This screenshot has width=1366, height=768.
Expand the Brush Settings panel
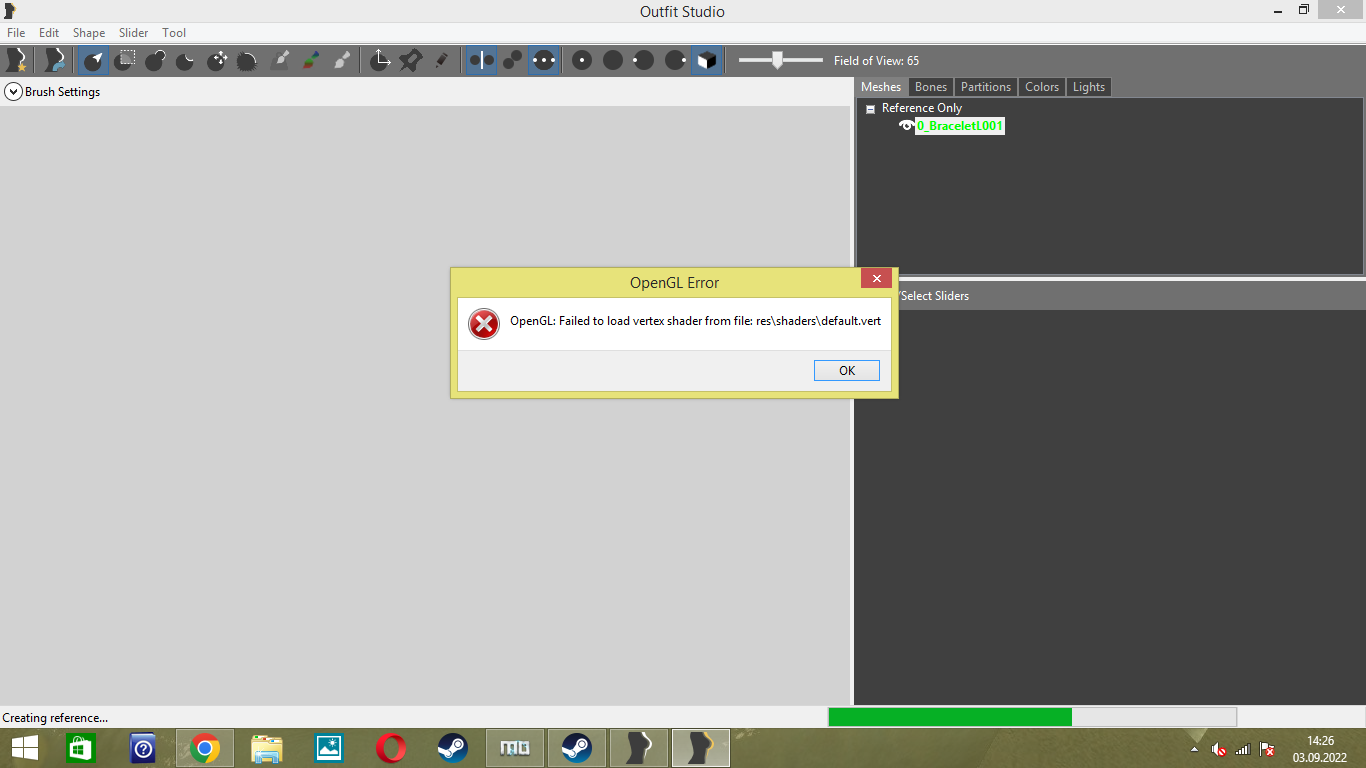click(x=13, y=92)
